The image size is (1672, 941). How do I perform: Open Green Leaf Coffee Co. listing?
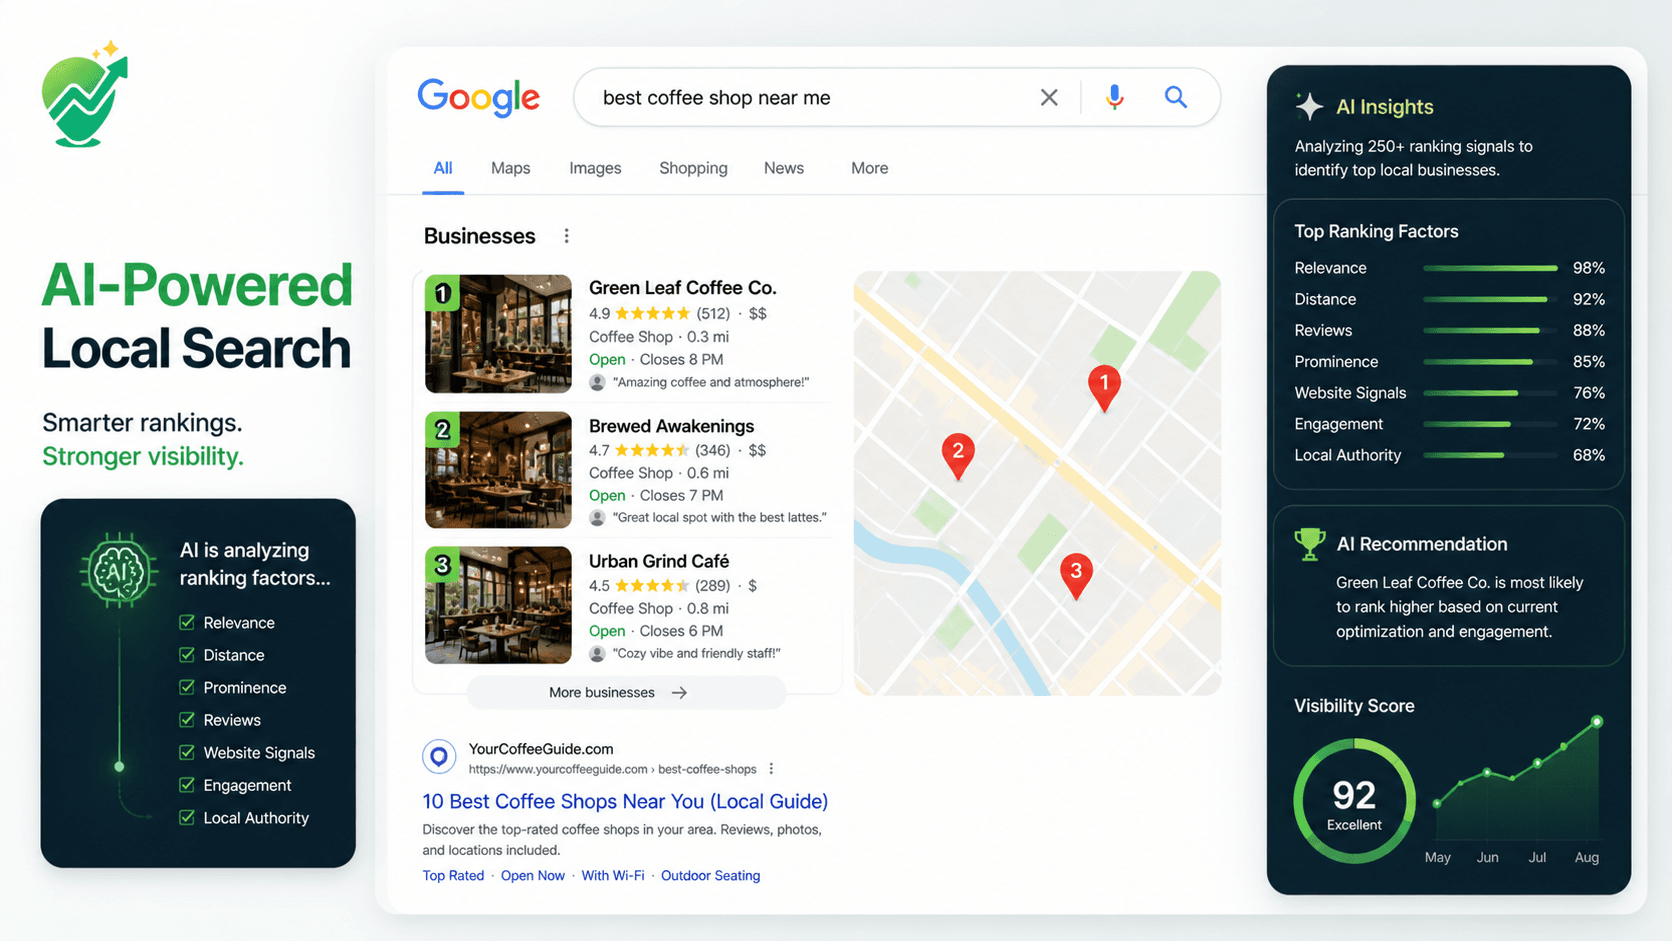click(683, 288)
